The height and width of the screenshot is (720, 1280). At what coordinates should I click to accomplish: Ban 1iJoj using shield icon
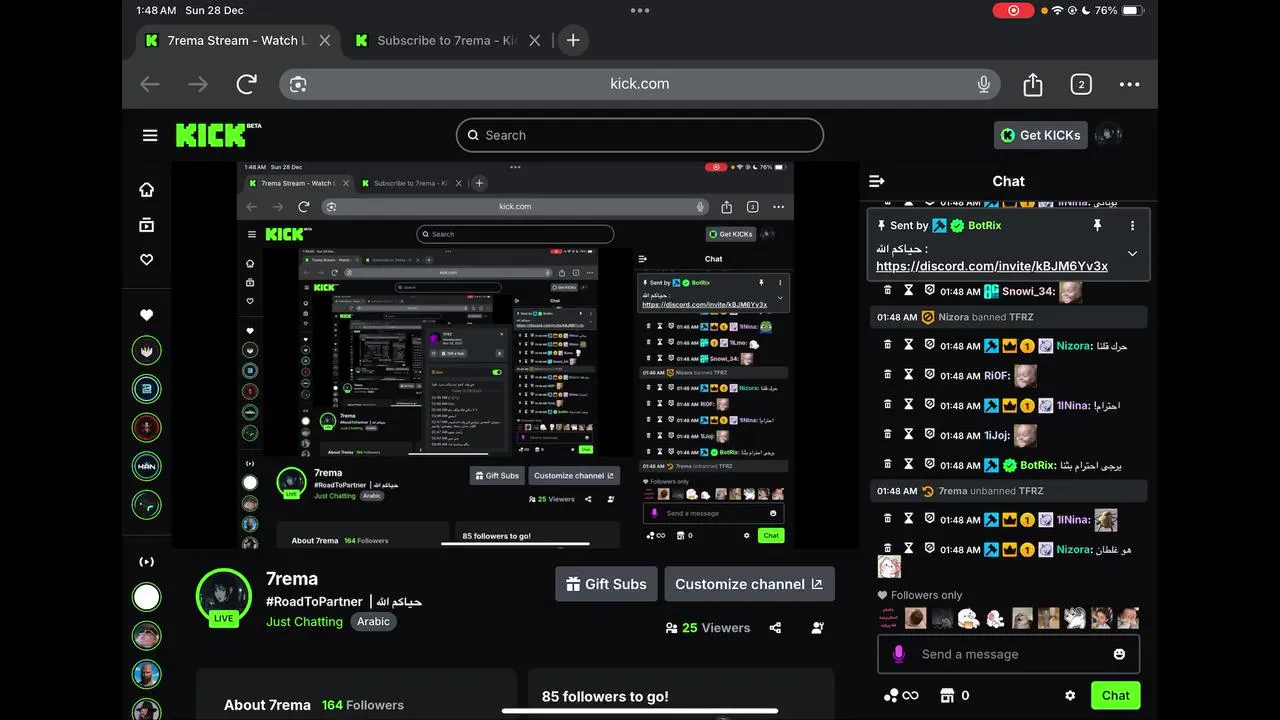930,435
